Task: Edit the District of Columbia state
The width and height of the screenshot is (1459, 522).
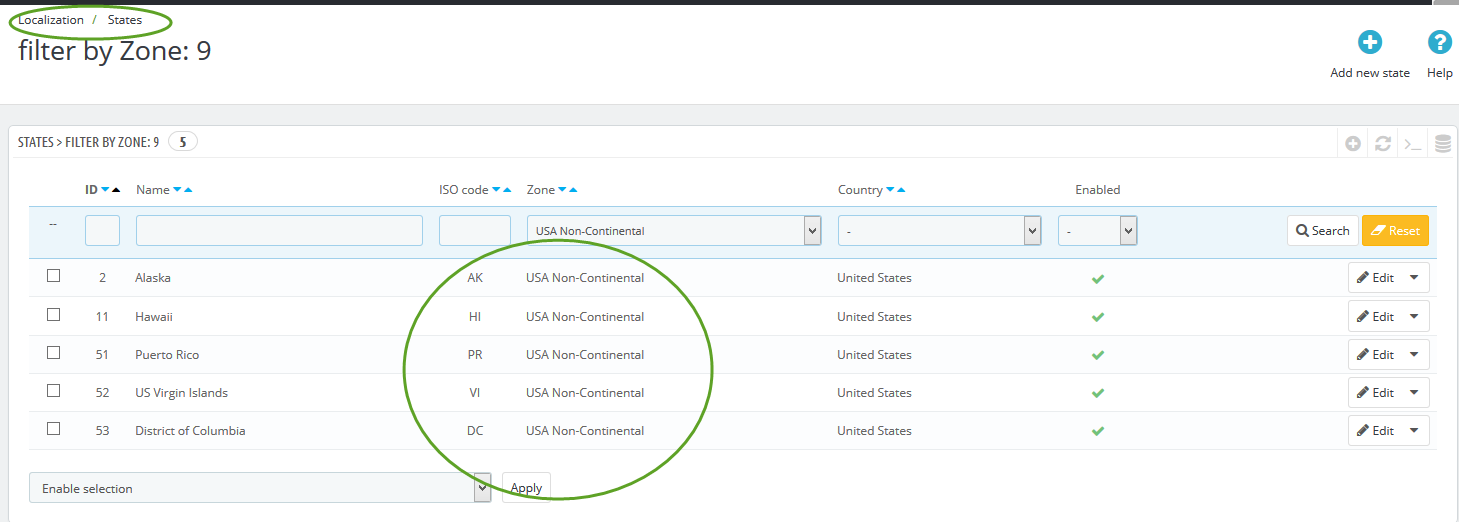Action: click(1375, 431)
